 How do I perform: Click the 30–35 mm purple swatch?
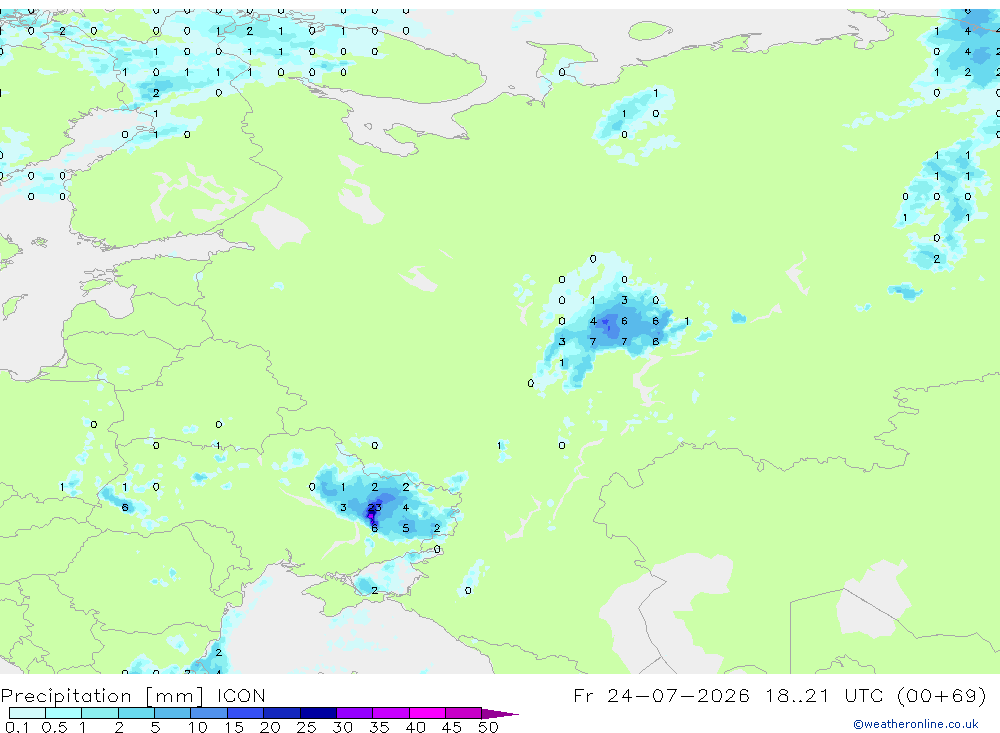[x=355, y=713]
